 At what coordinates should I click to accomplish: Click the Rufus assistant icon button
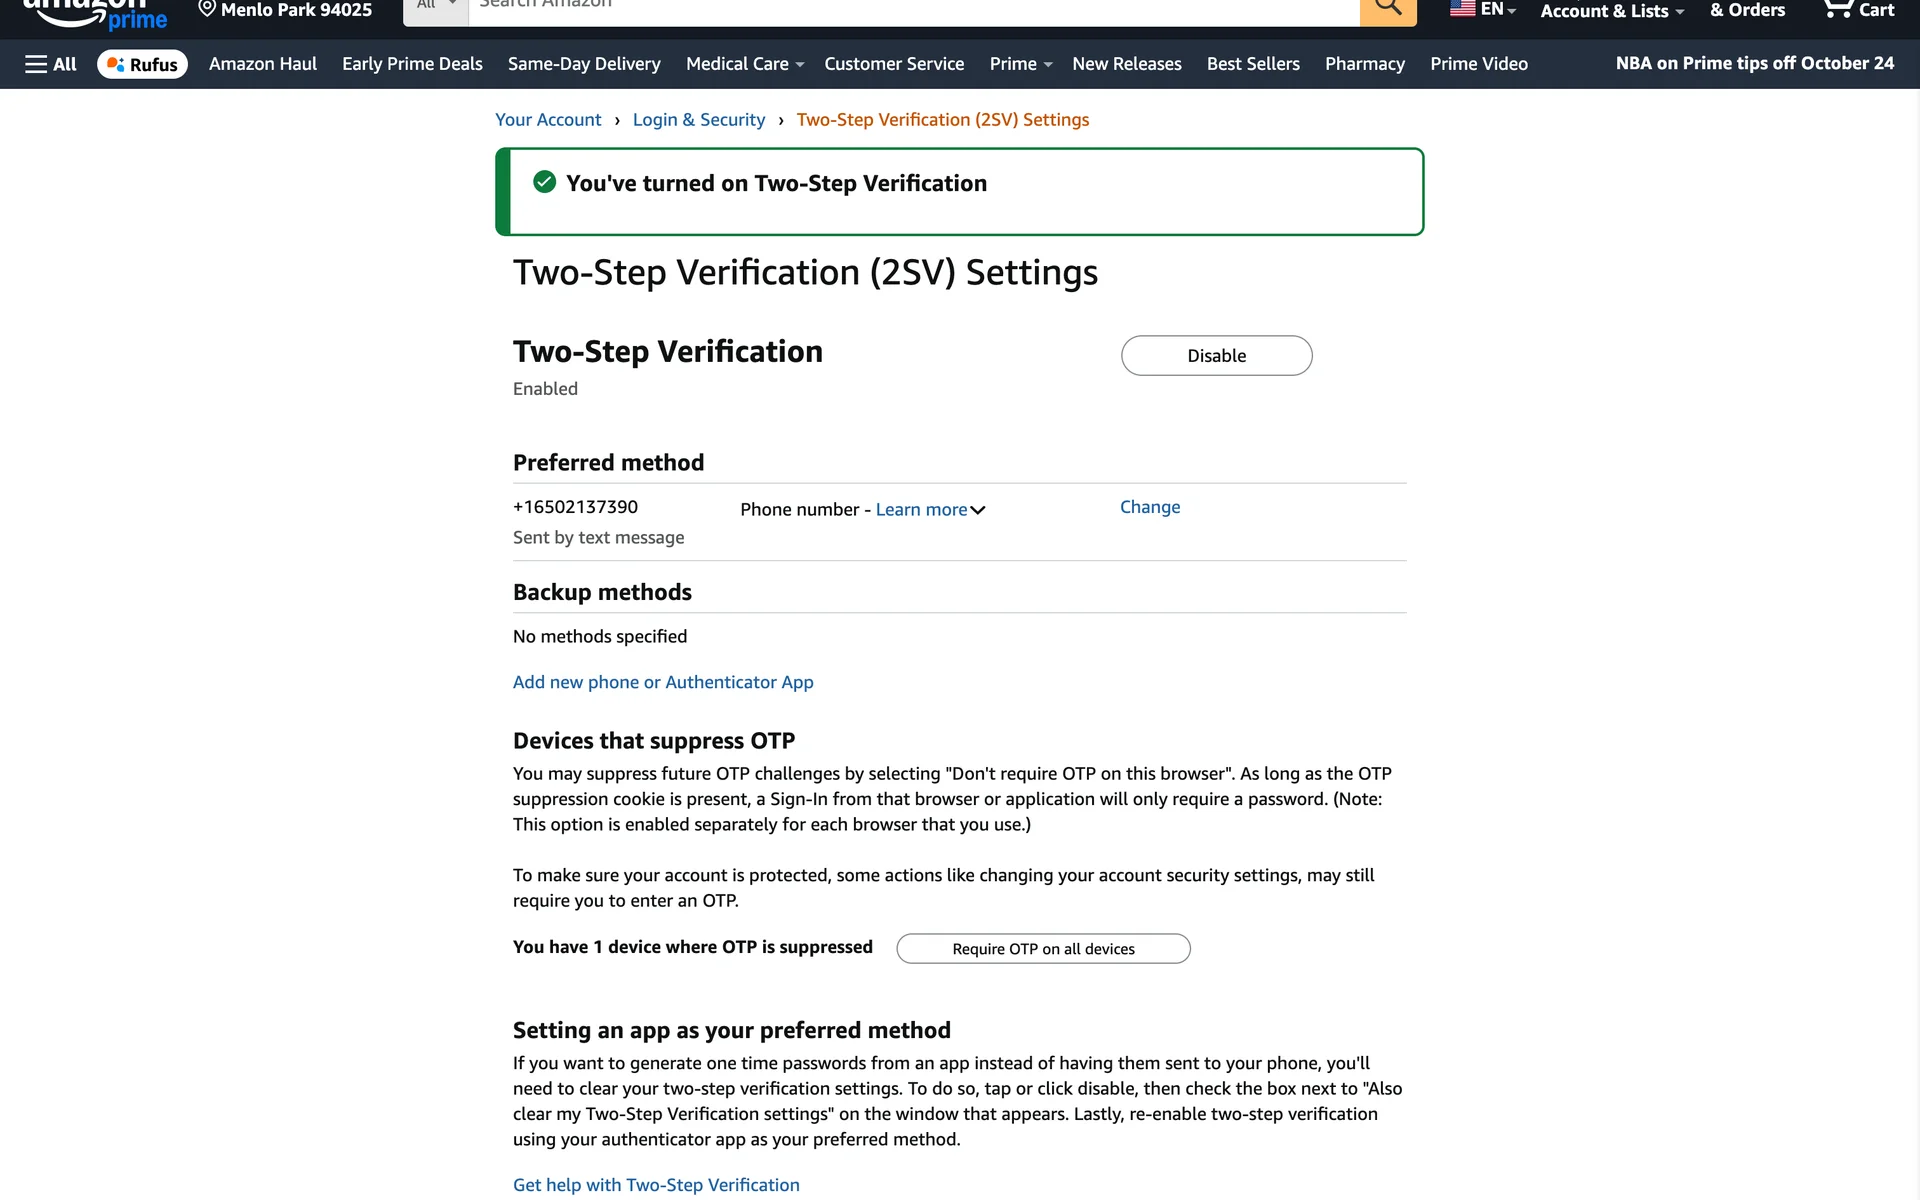[142, 64]
